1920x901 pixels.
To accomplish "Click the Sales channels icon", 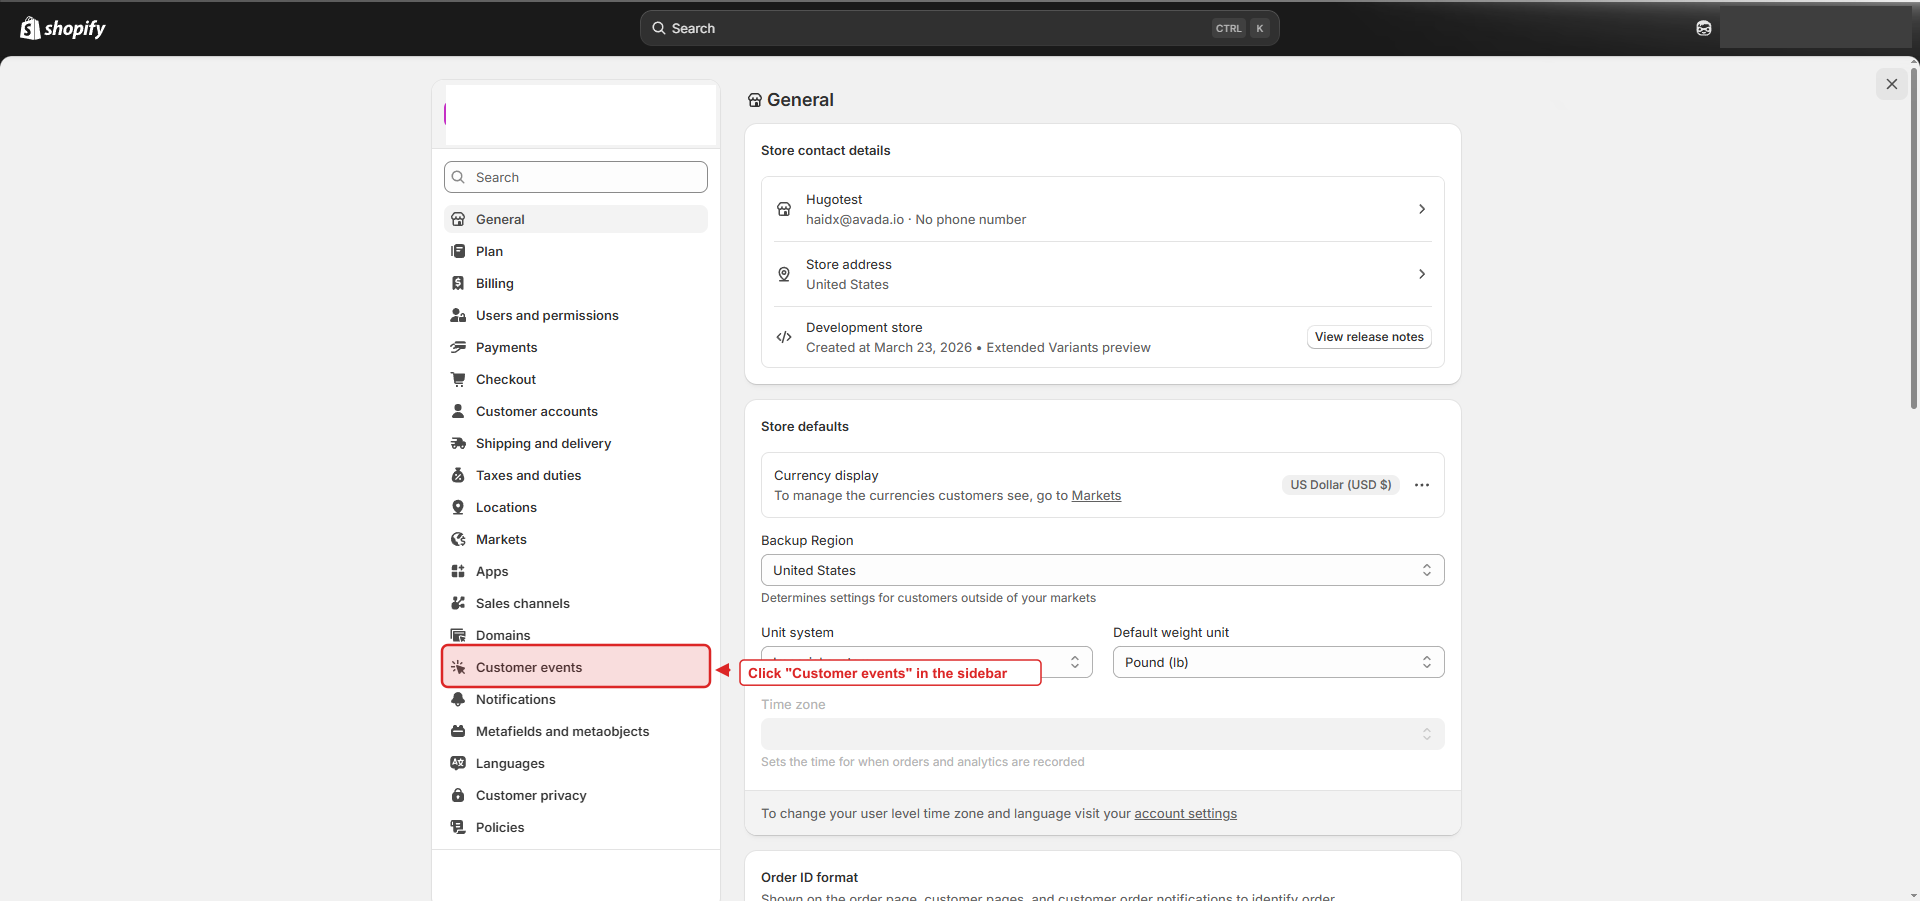I will (x=458, y=603).
